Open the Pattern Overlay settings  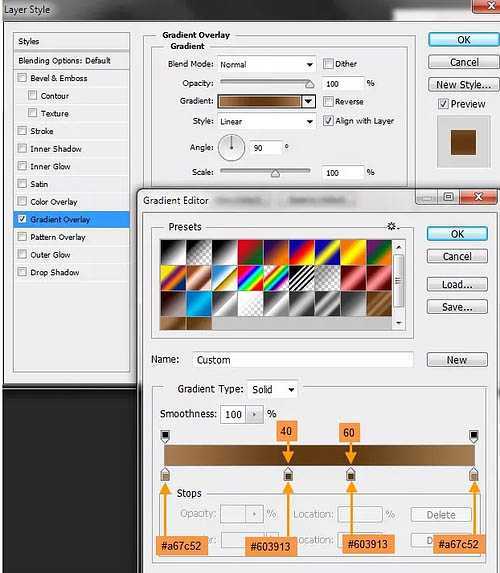tap(58, 237)
